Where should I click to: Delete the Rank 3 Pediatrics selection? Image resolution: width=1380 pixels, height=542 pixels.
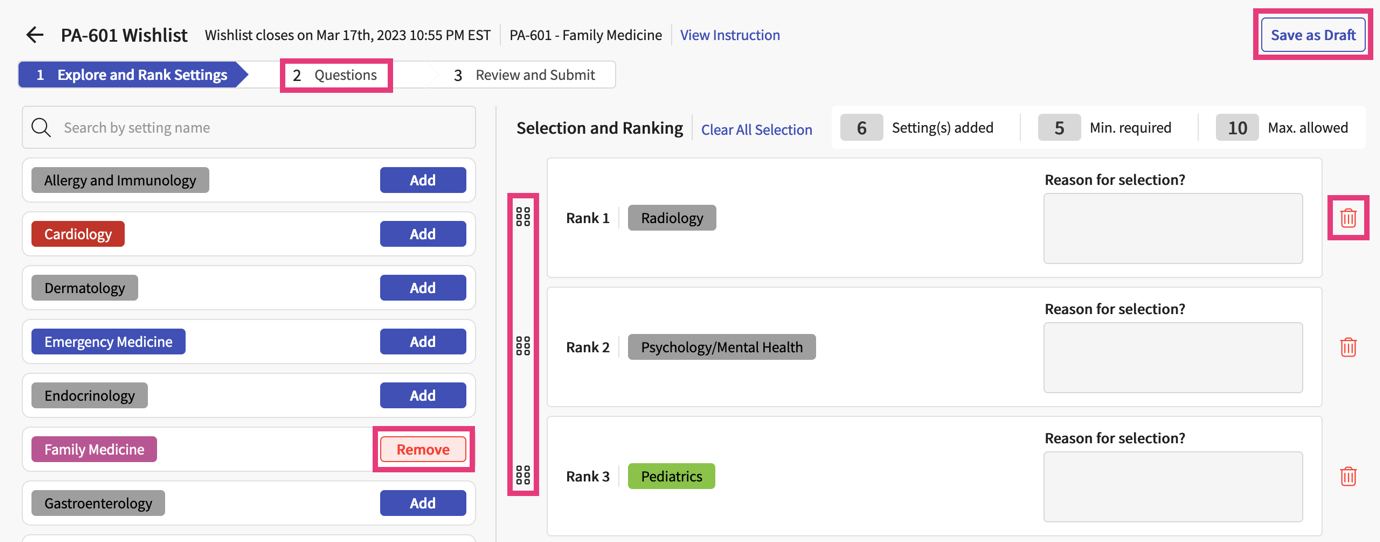pos(1348,476)
